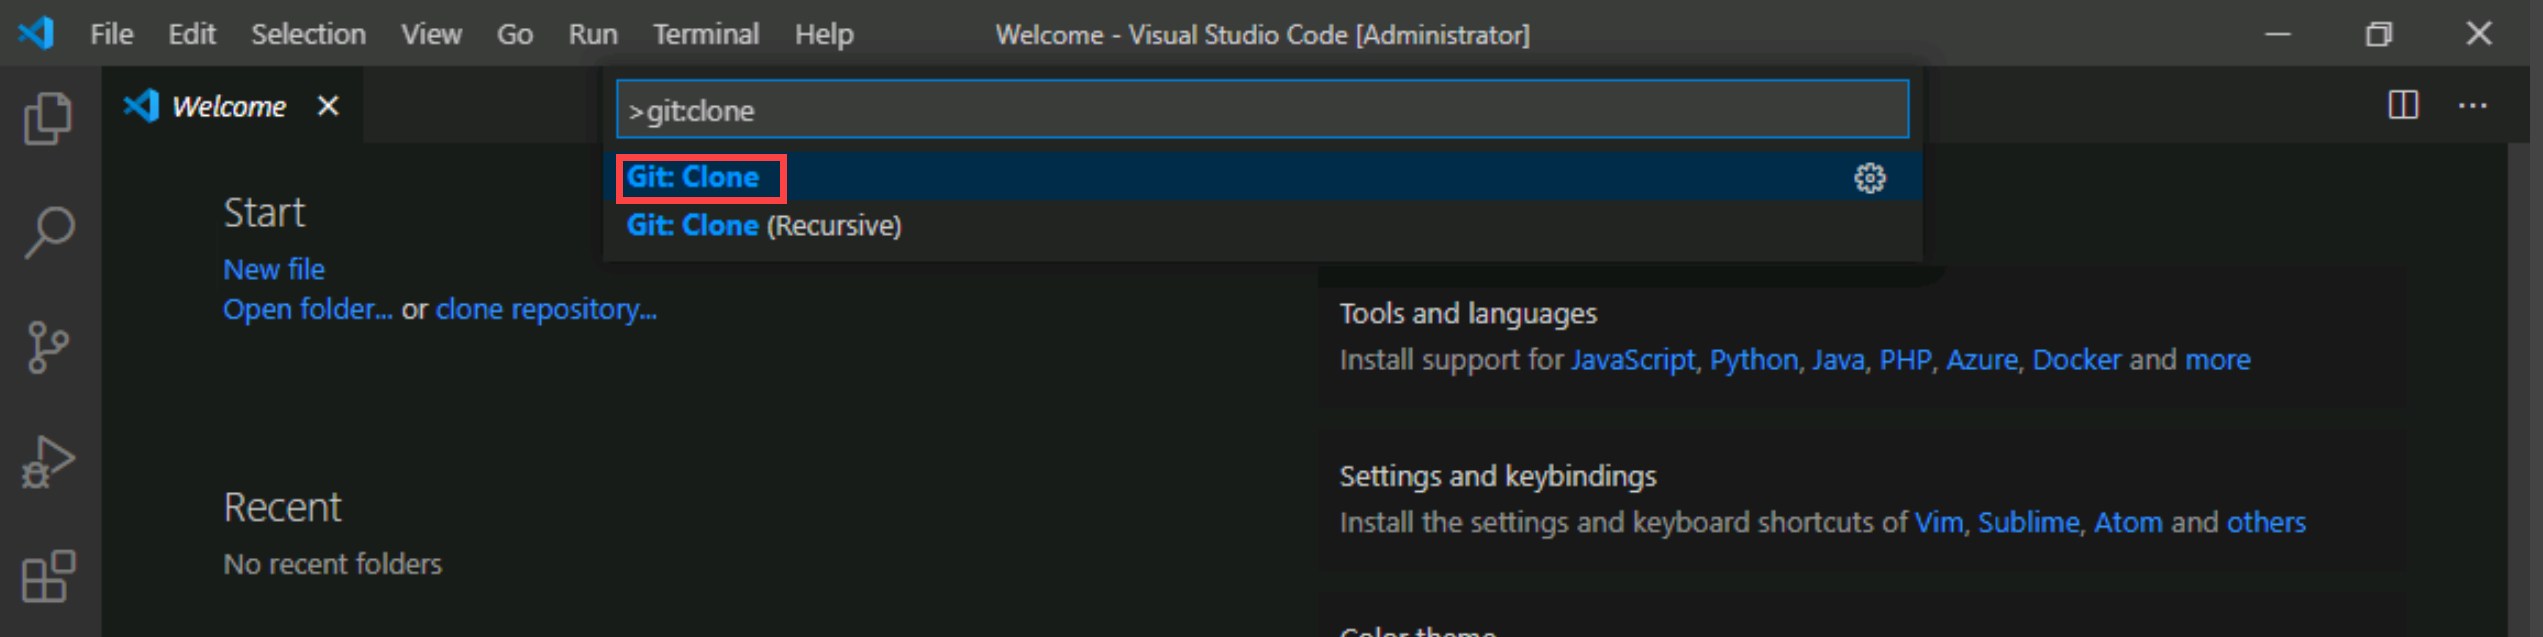The width and height of the screenshot is (2543, 637).
Task: Click the editor vertical scrollbar
Action: (2519, 390)
